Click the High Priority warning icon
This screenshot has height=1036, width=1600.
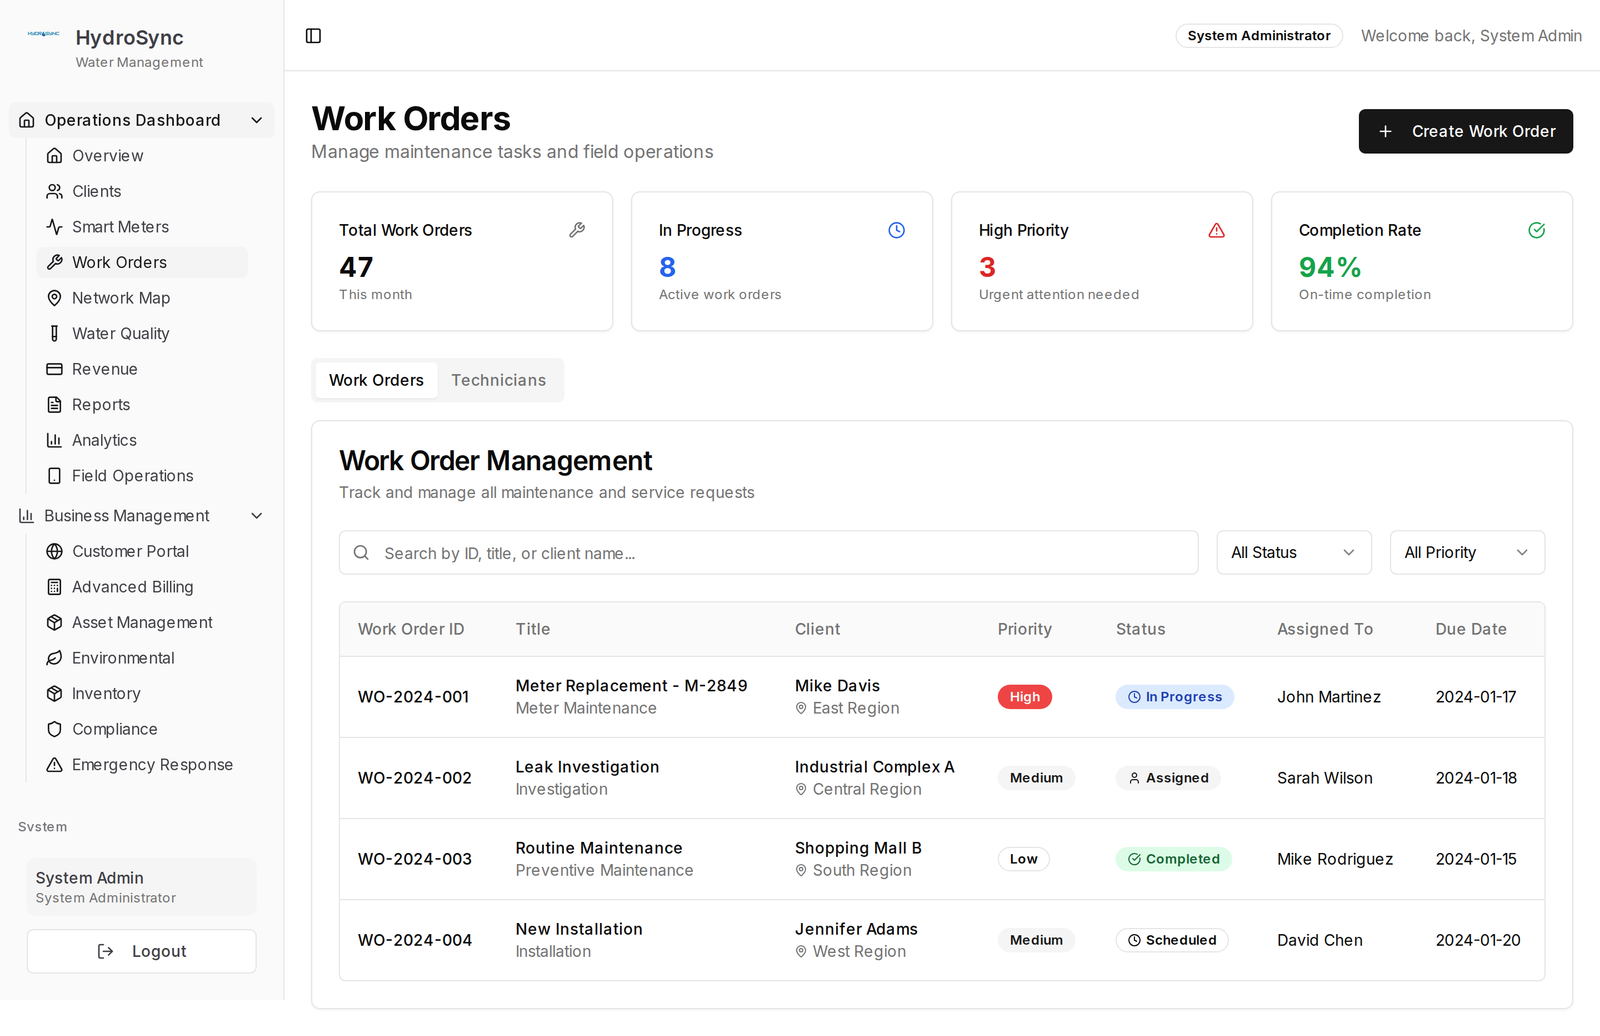pyautogui.click(x=1217, y=231)
